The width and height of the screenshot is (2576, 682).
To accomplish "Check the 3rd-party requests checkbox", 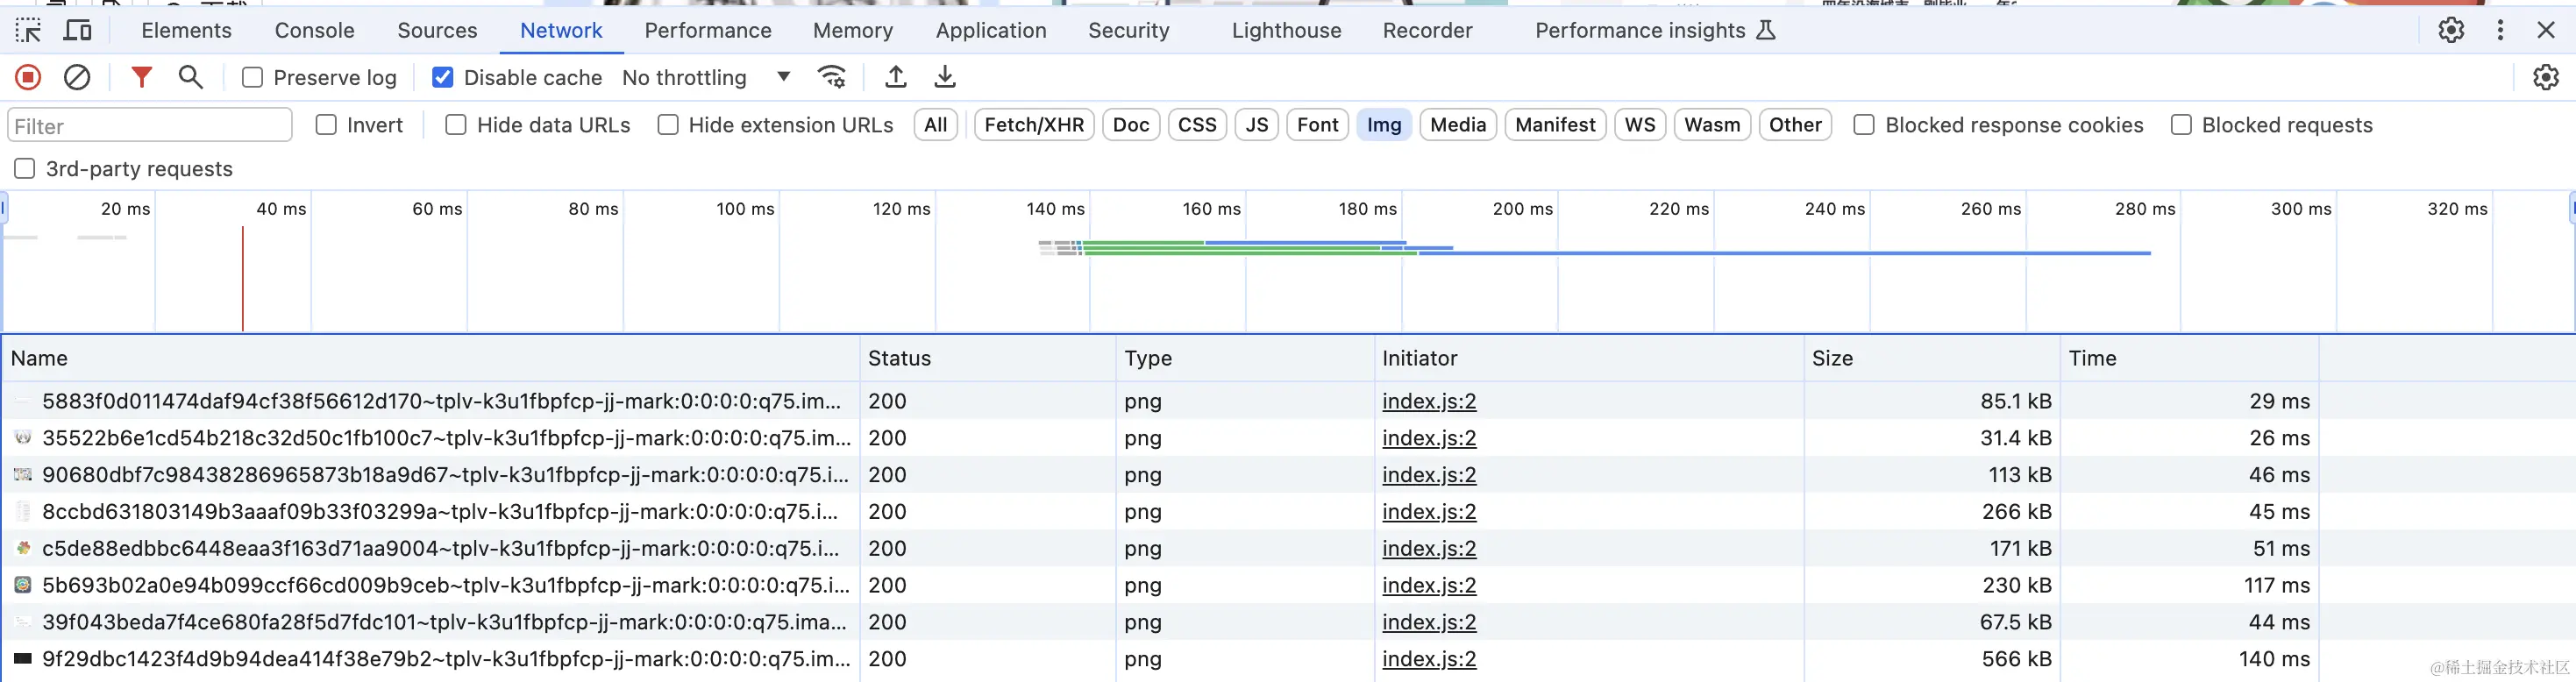I will point(25,169).
